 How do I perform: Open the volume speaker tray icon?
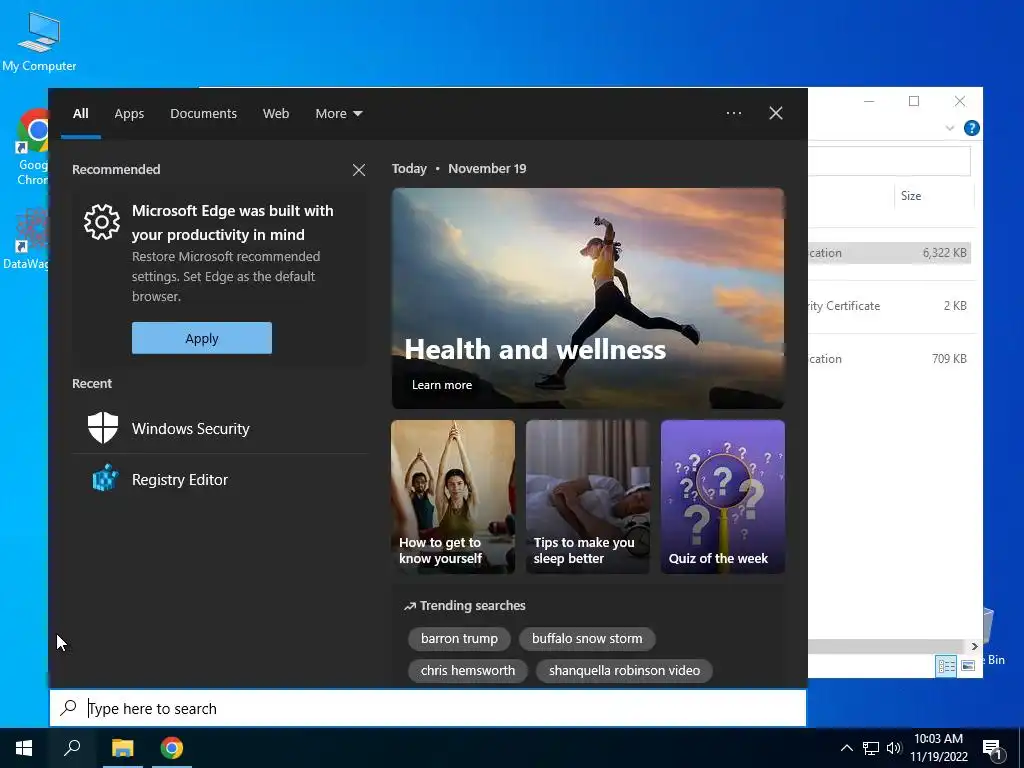(894, 748)
